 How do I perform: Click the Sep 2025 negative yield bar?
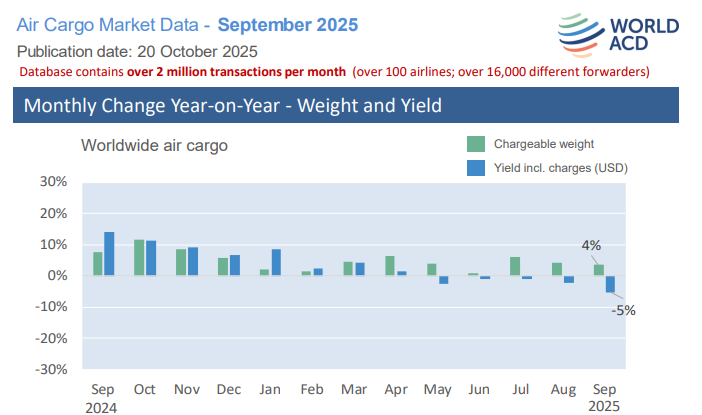pyautogui.click(x=610, y=284)
